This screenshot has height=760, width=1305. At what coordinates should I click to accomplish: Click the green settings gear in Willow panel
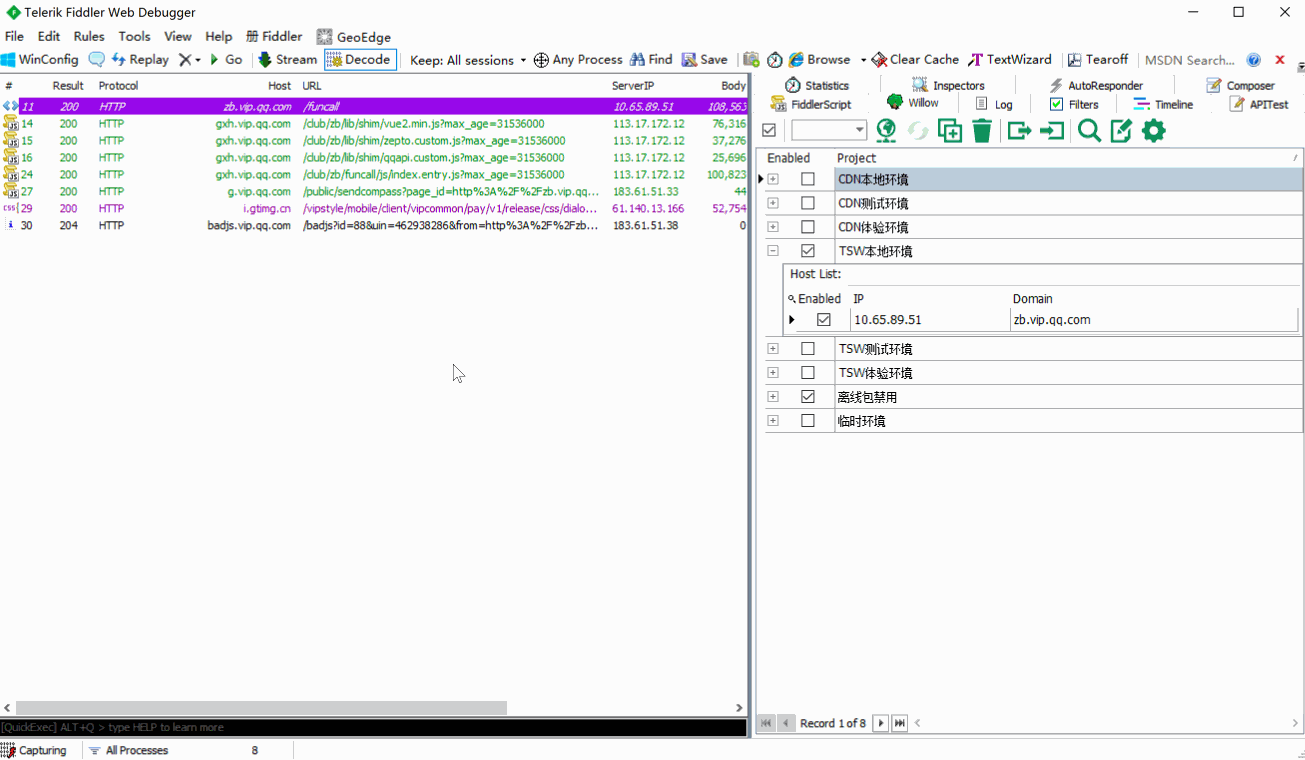coord(1153,130)
